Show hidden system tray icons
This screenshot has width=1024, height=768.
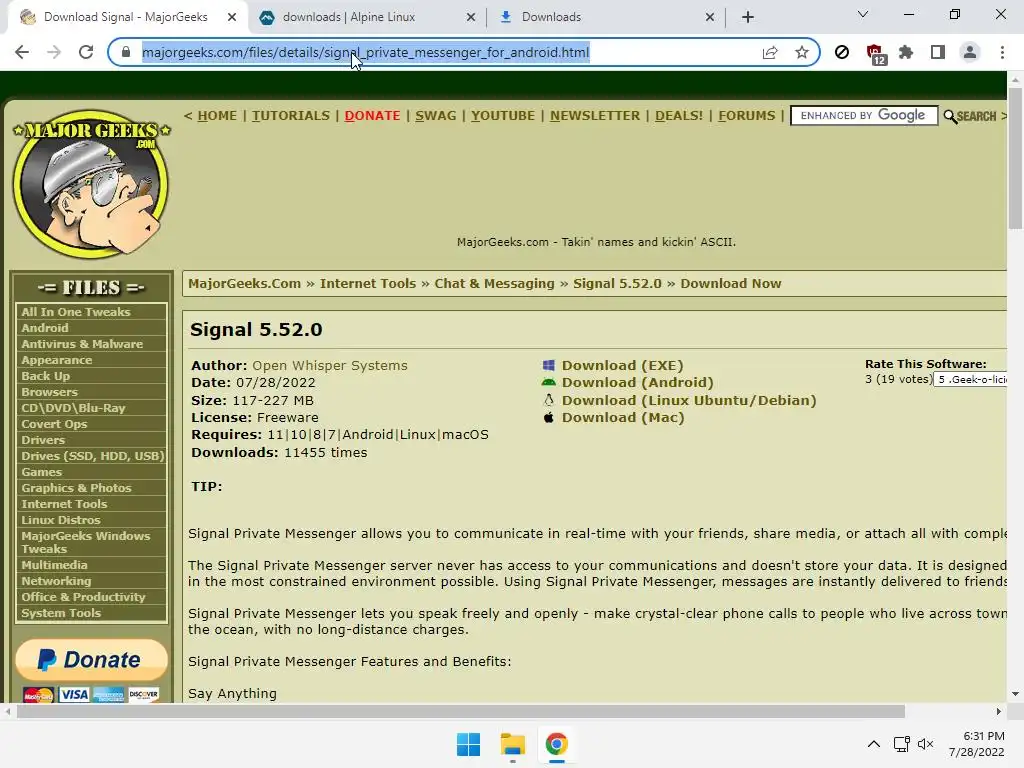pyautogui.click(x=874, y=744)
